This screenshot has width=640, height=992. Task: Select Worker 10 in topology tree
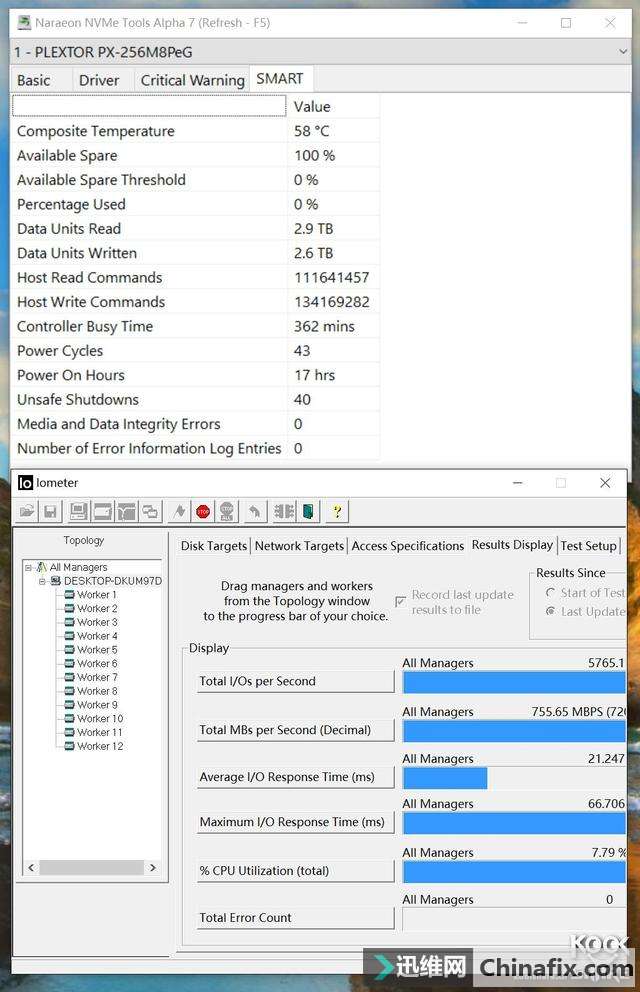coord(94,719)
